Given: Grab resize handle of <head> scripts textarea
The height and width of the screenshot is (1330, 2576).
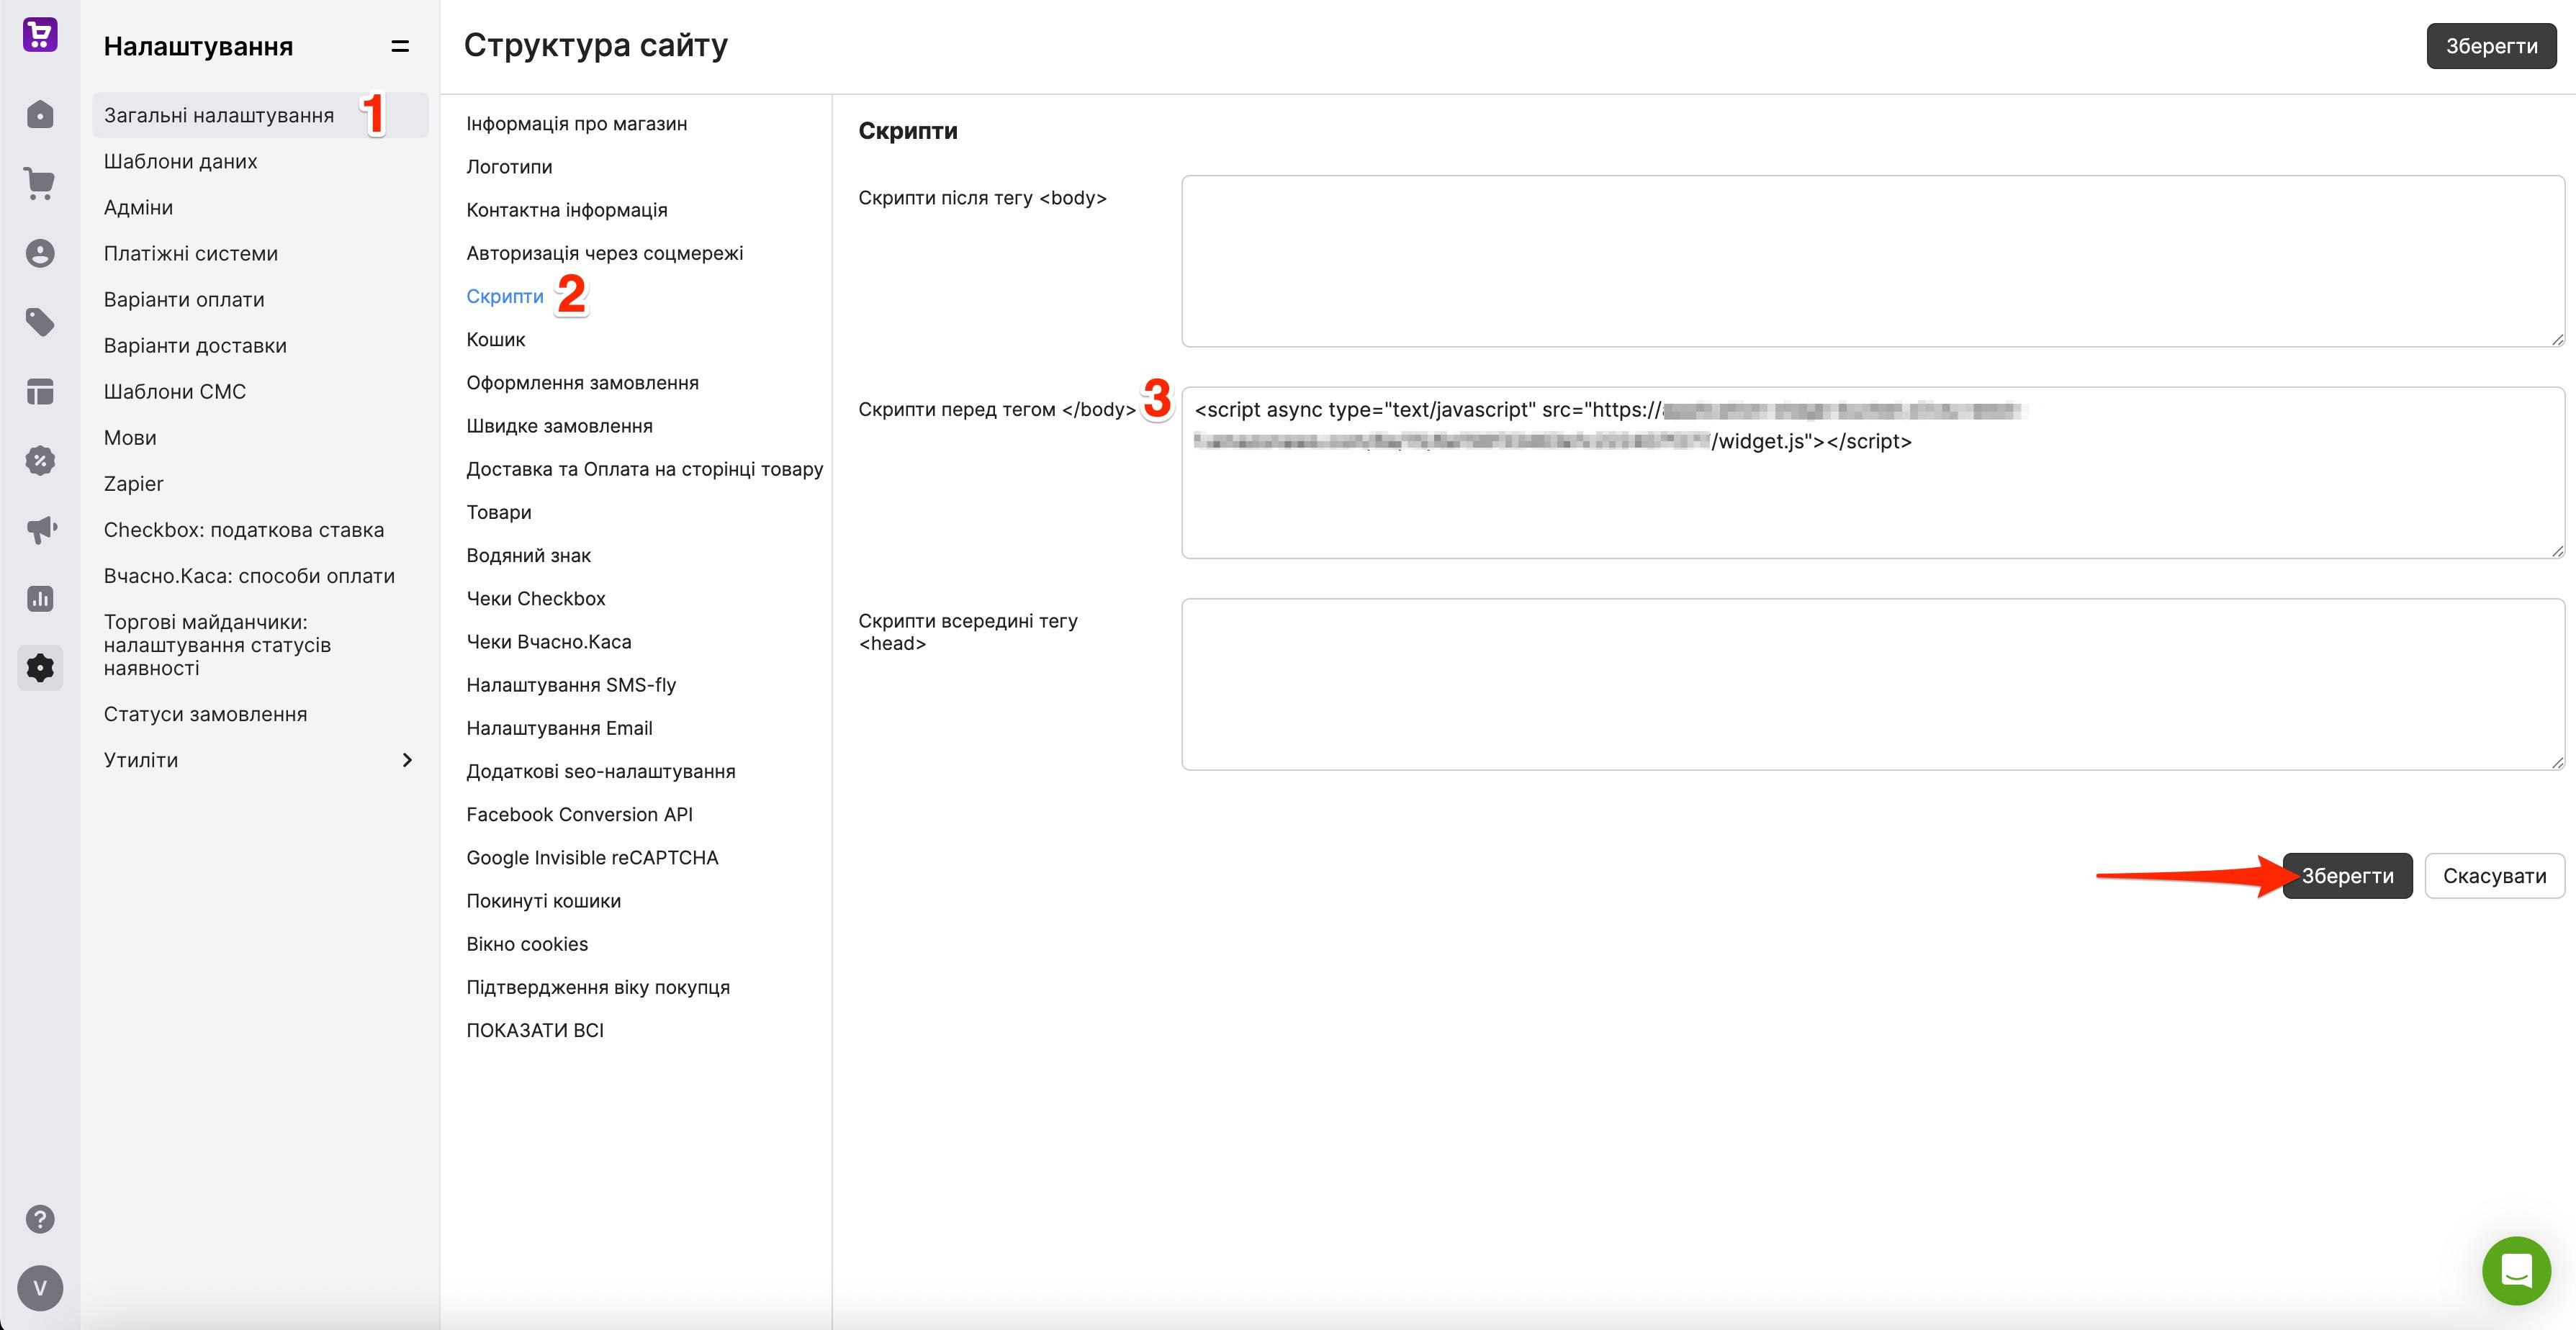Looking at the screenshot, I should pos(2557,762).
